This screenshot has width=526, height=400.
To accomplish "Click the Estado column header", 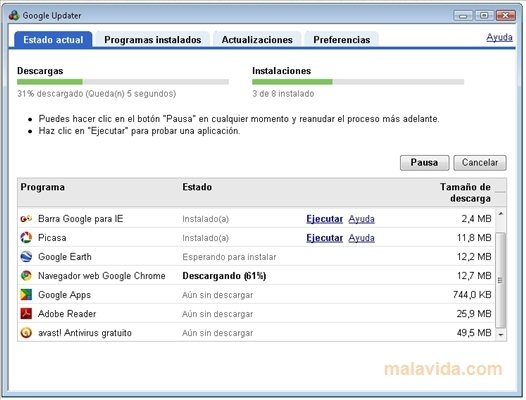I will (197, 187).
